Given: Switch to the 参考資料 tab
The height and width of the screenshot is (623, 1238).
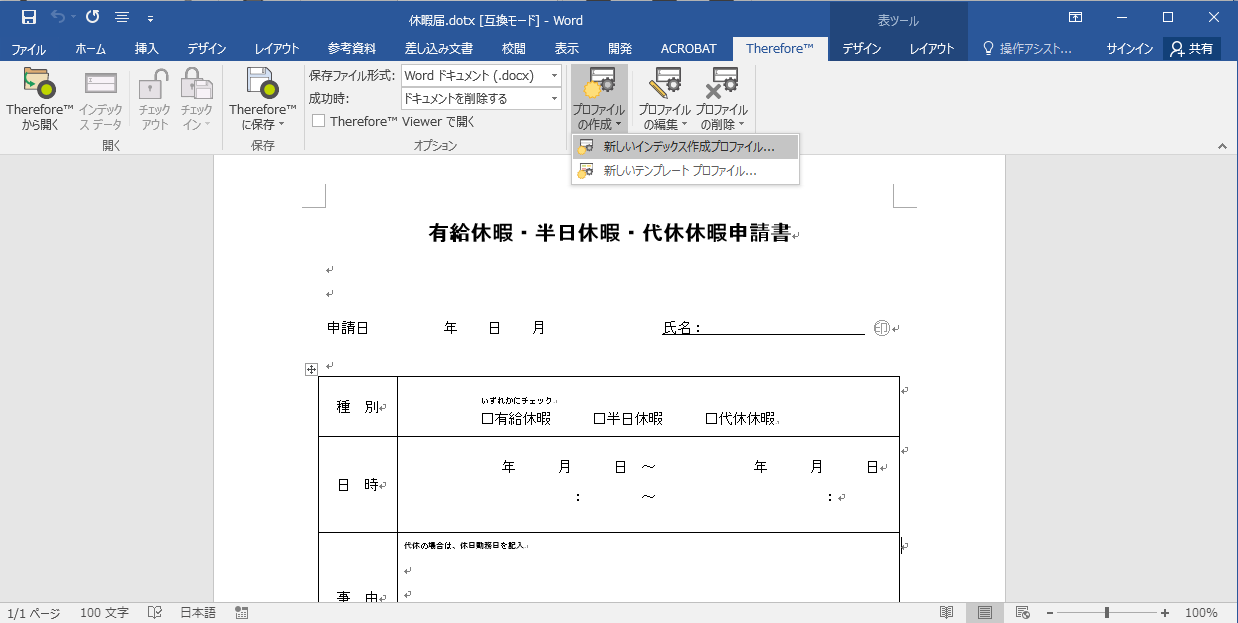Looking at the screenshot, I should [x=352, y=49].
